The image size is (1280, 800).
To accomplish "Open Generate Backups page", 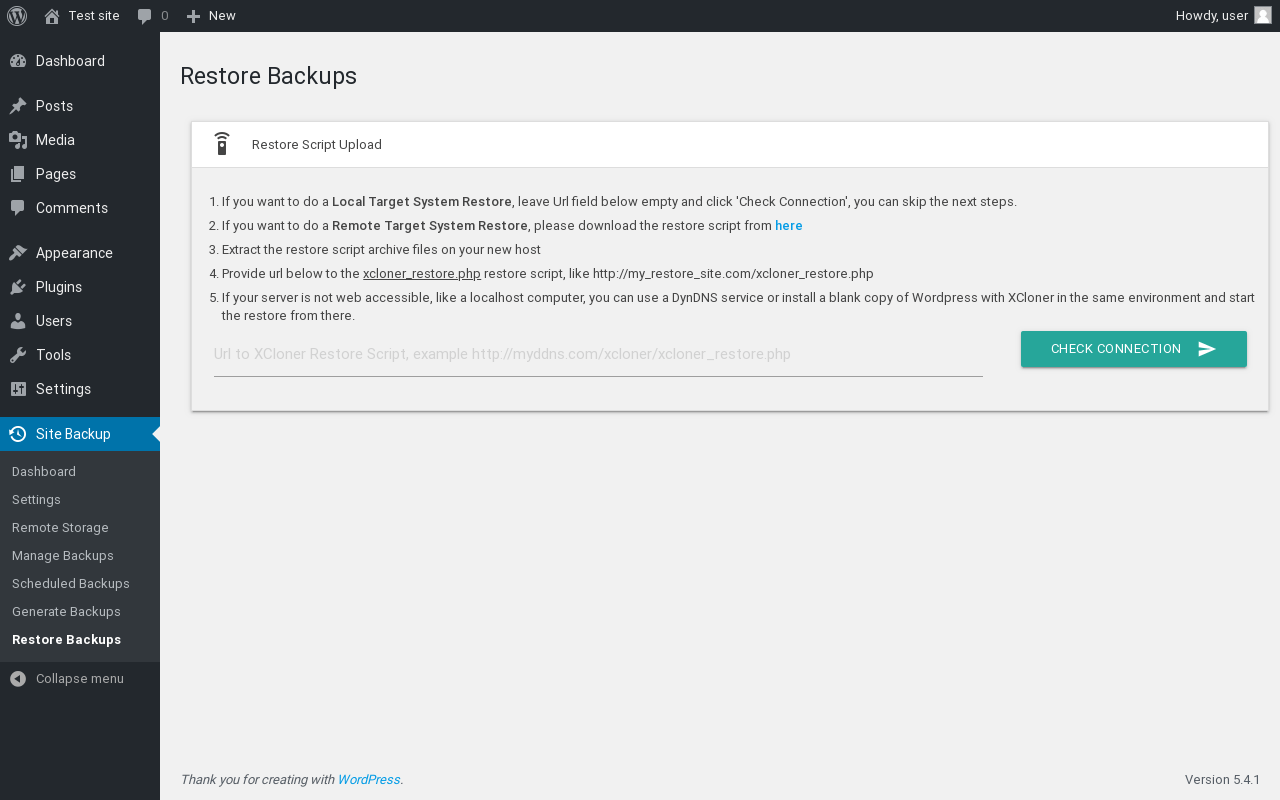I will point(66,612).
